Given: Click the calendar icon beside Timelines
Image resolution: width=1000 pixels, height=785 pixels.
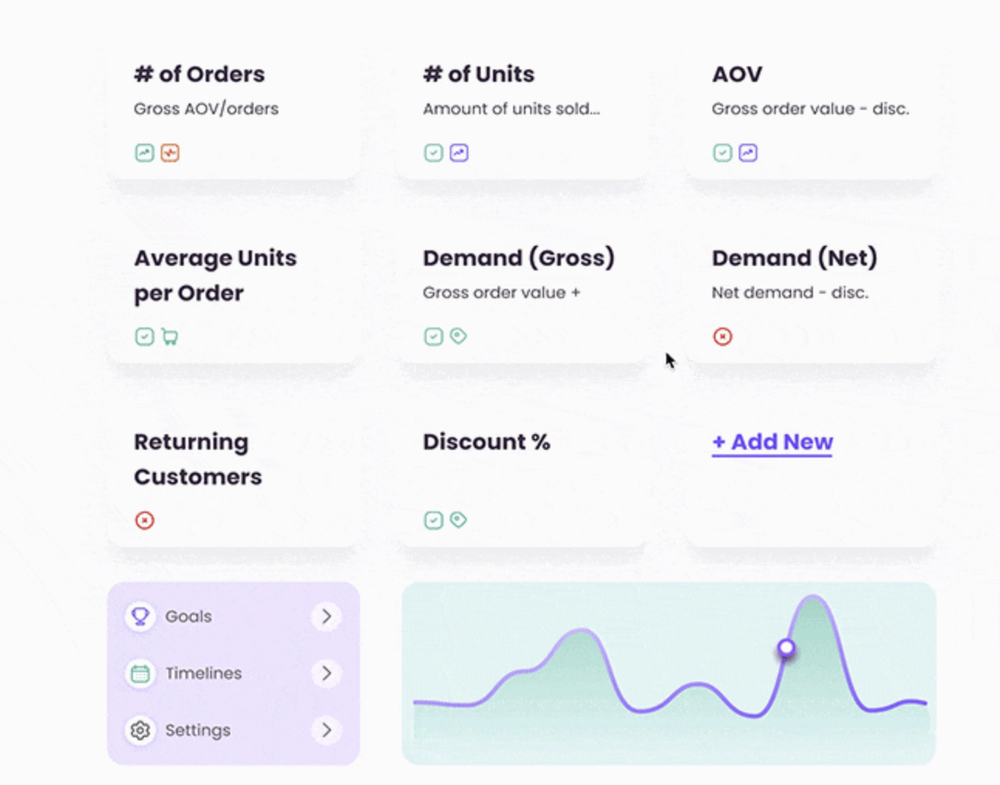Looking at the screenshot, I should tap(140, 673).
